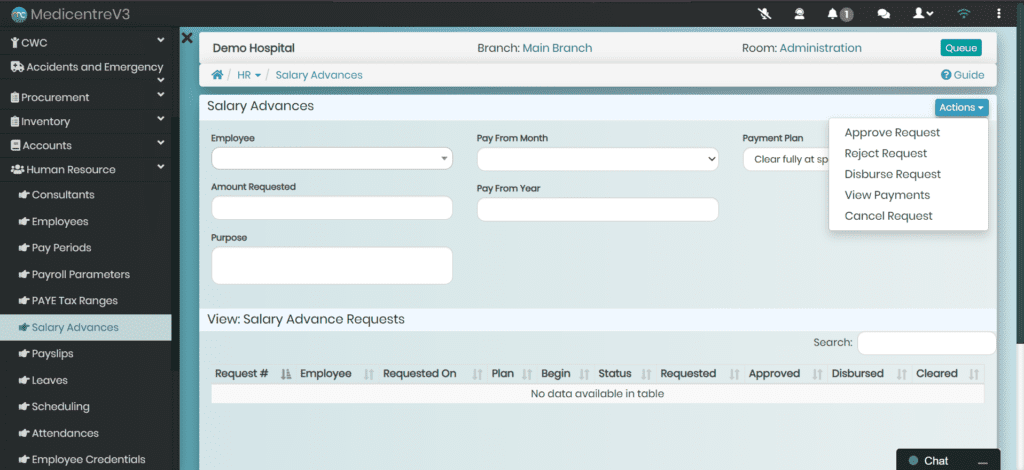Click the muted microphone icon in top bar
The height and width of the screenshot is (470, 1024).
[x=764, y=13]
